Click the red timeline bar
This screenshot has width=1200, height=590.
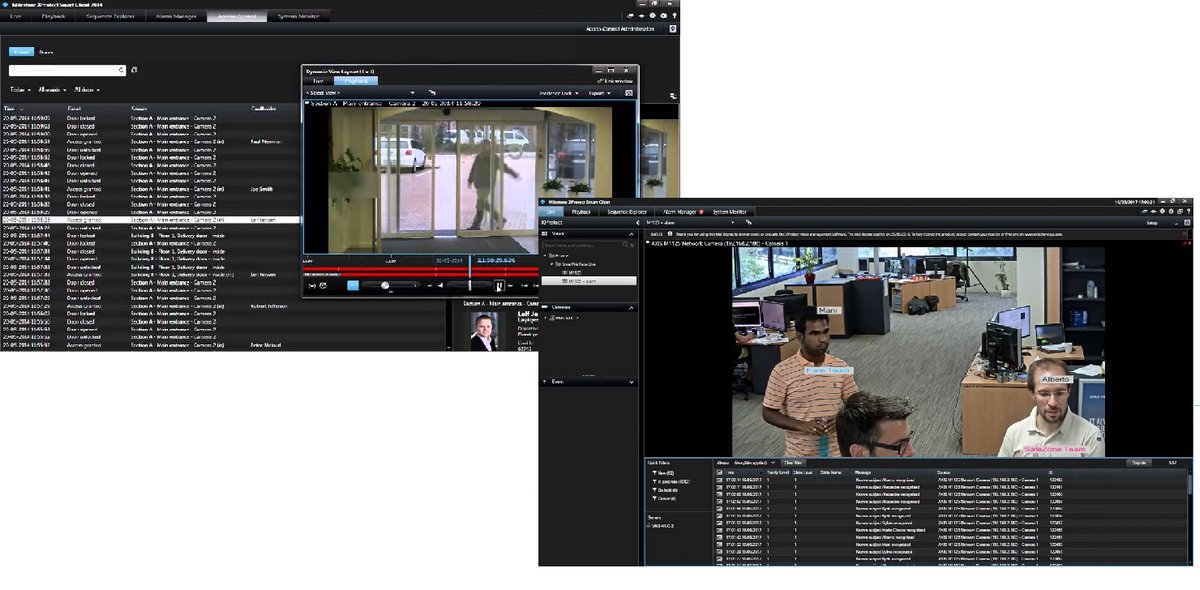[x=400, y=269]
